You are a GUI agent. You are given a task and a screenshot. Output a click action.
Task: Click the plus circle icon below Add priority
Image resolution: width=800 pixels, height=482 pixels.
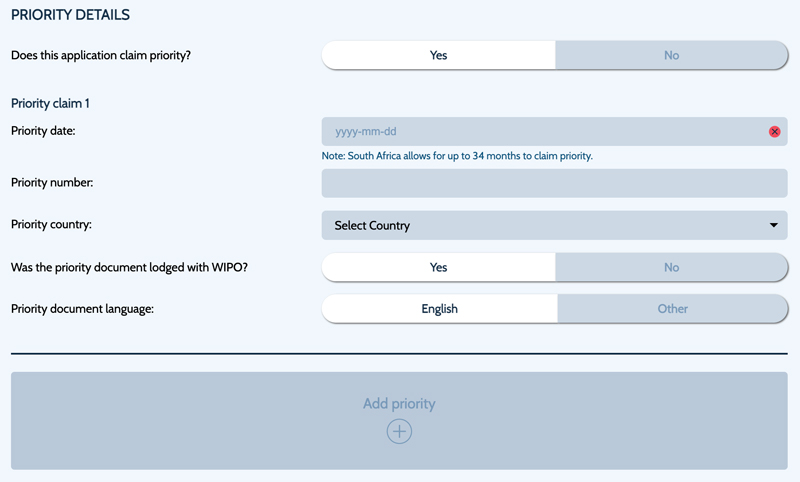pos(399,432)
